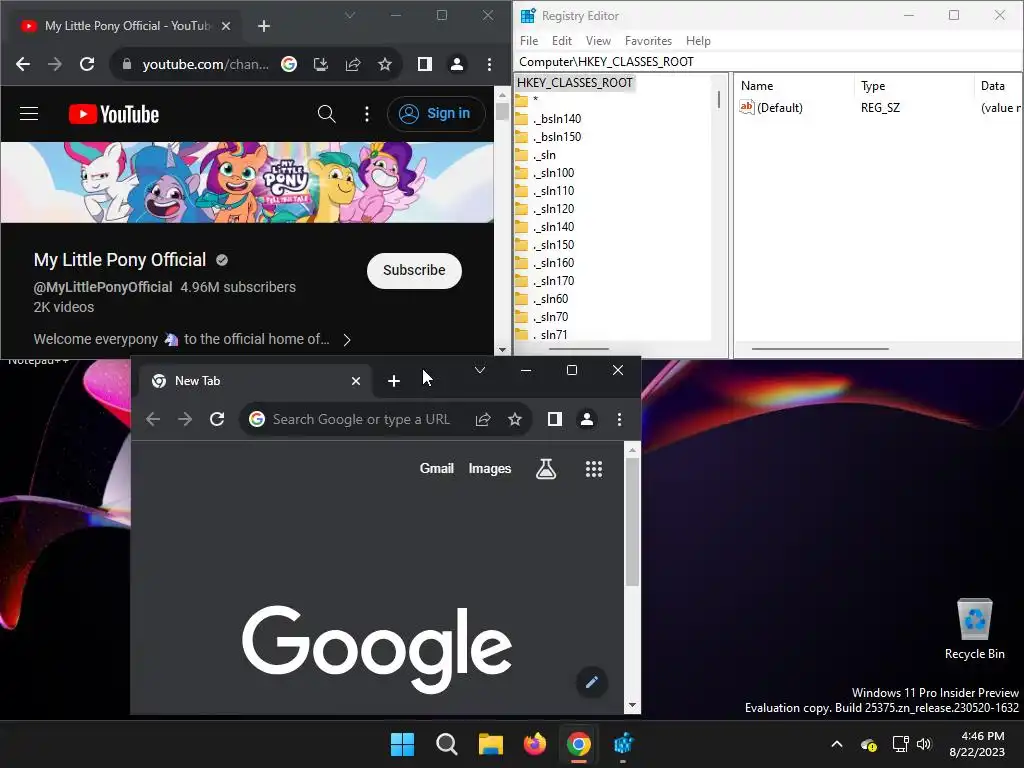
Task: Select ._sln100 registry key
Action: click(x=554, y=172)
